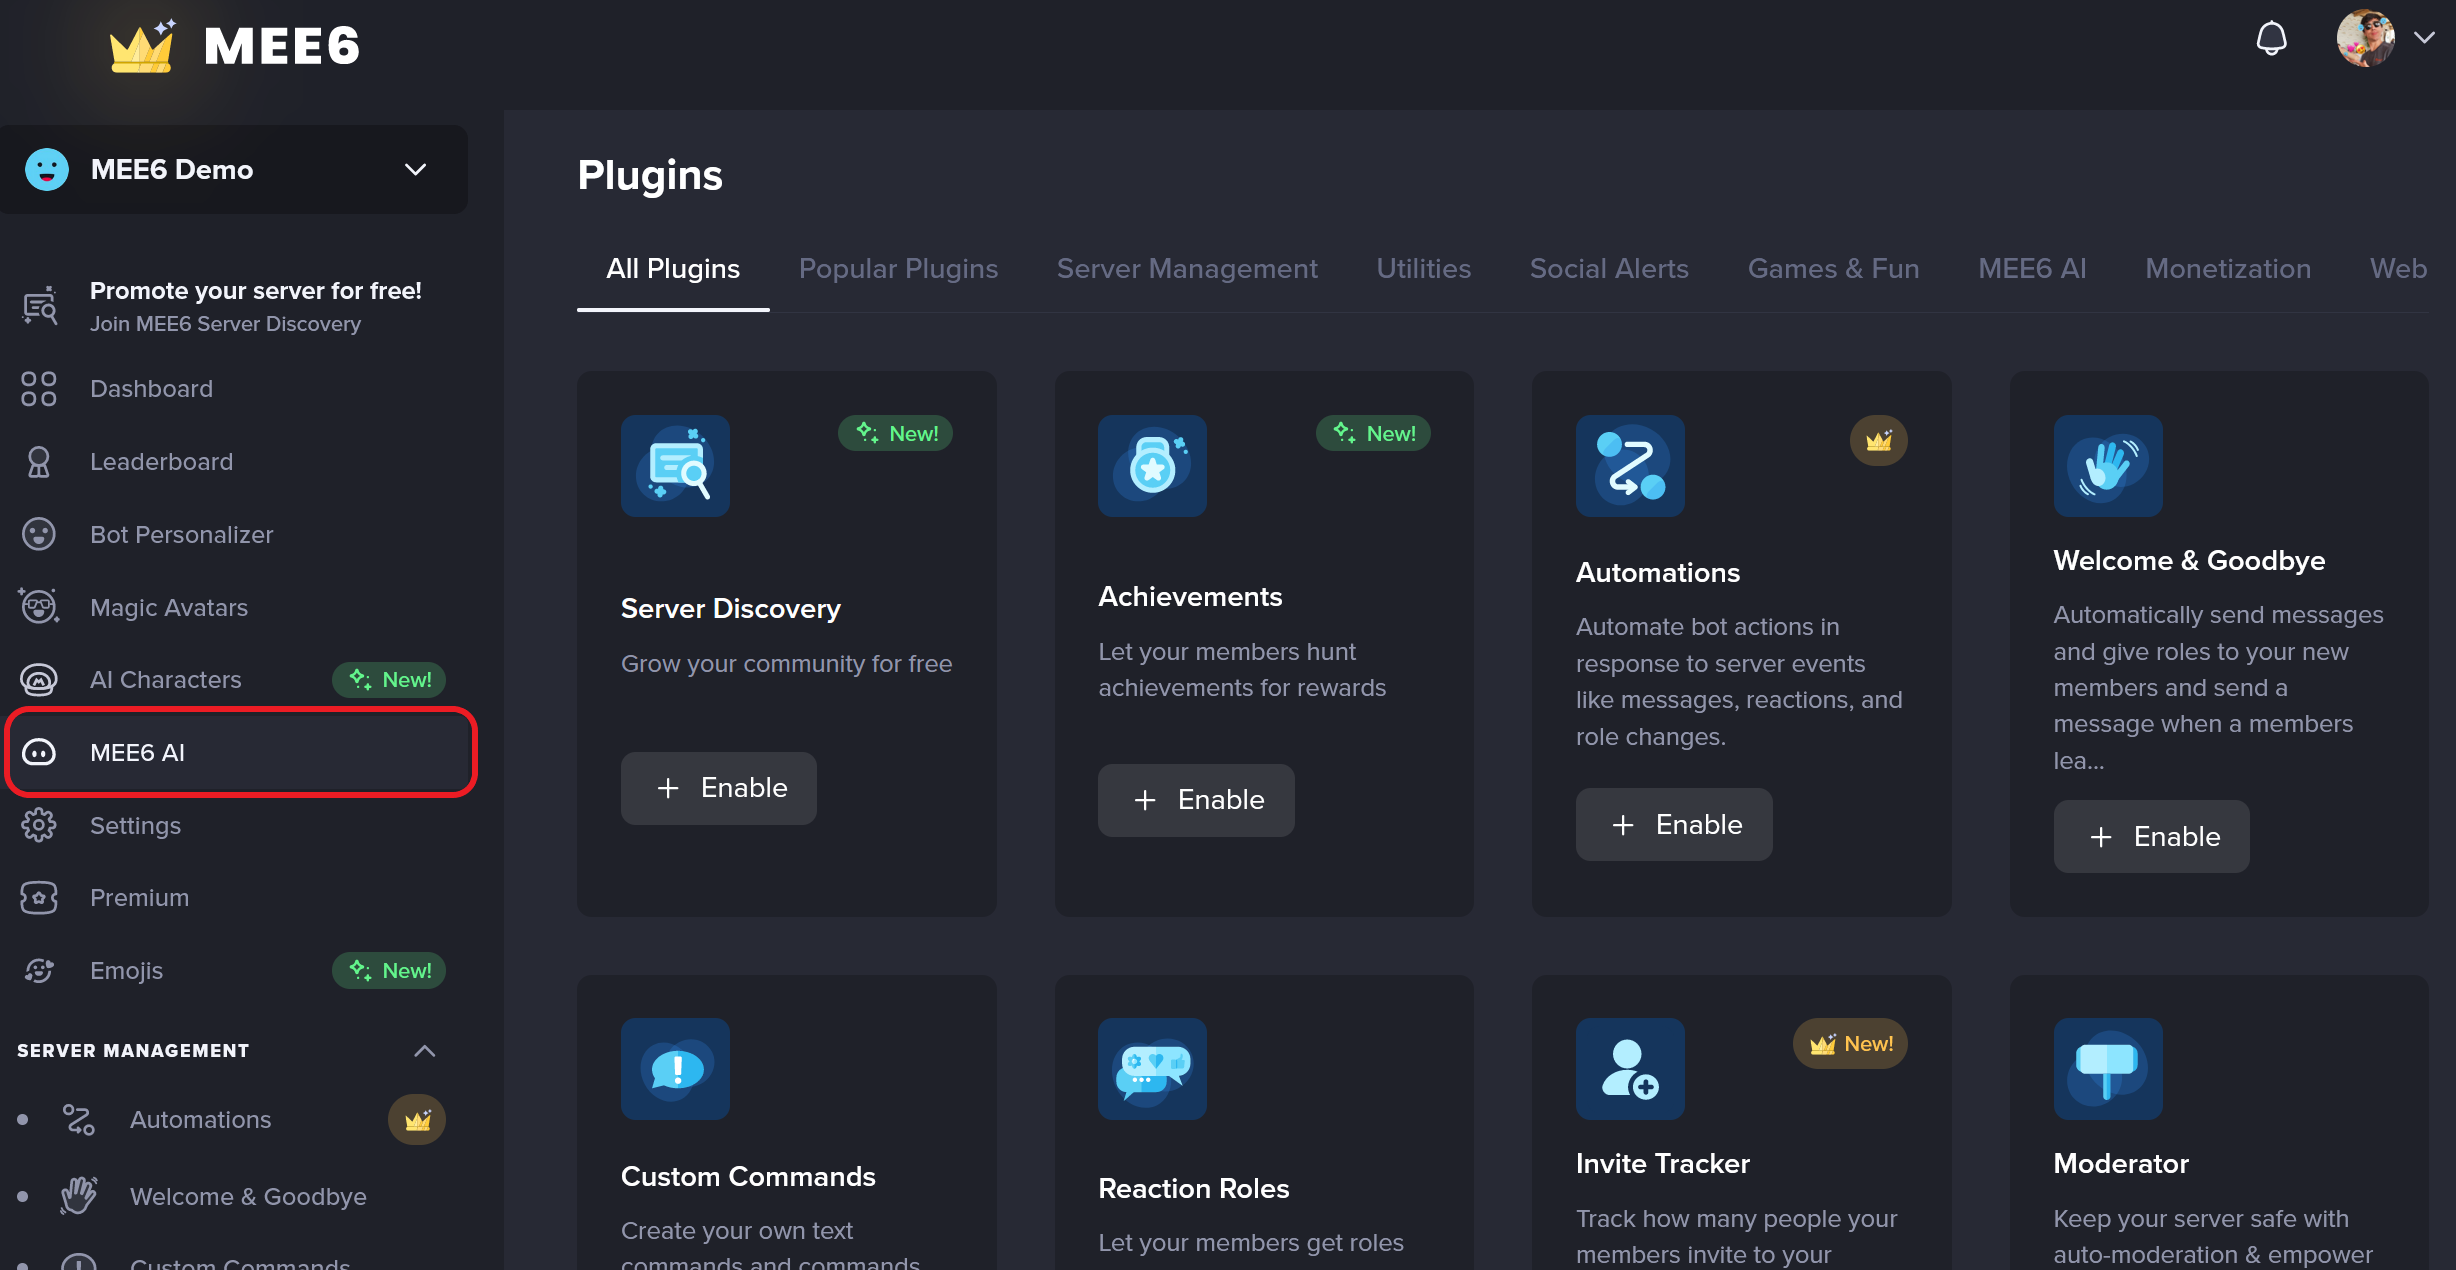This screenshot has width=2456, height=1270.
Task: Click the Magic Avatars icon
Action: coord(38,606)
